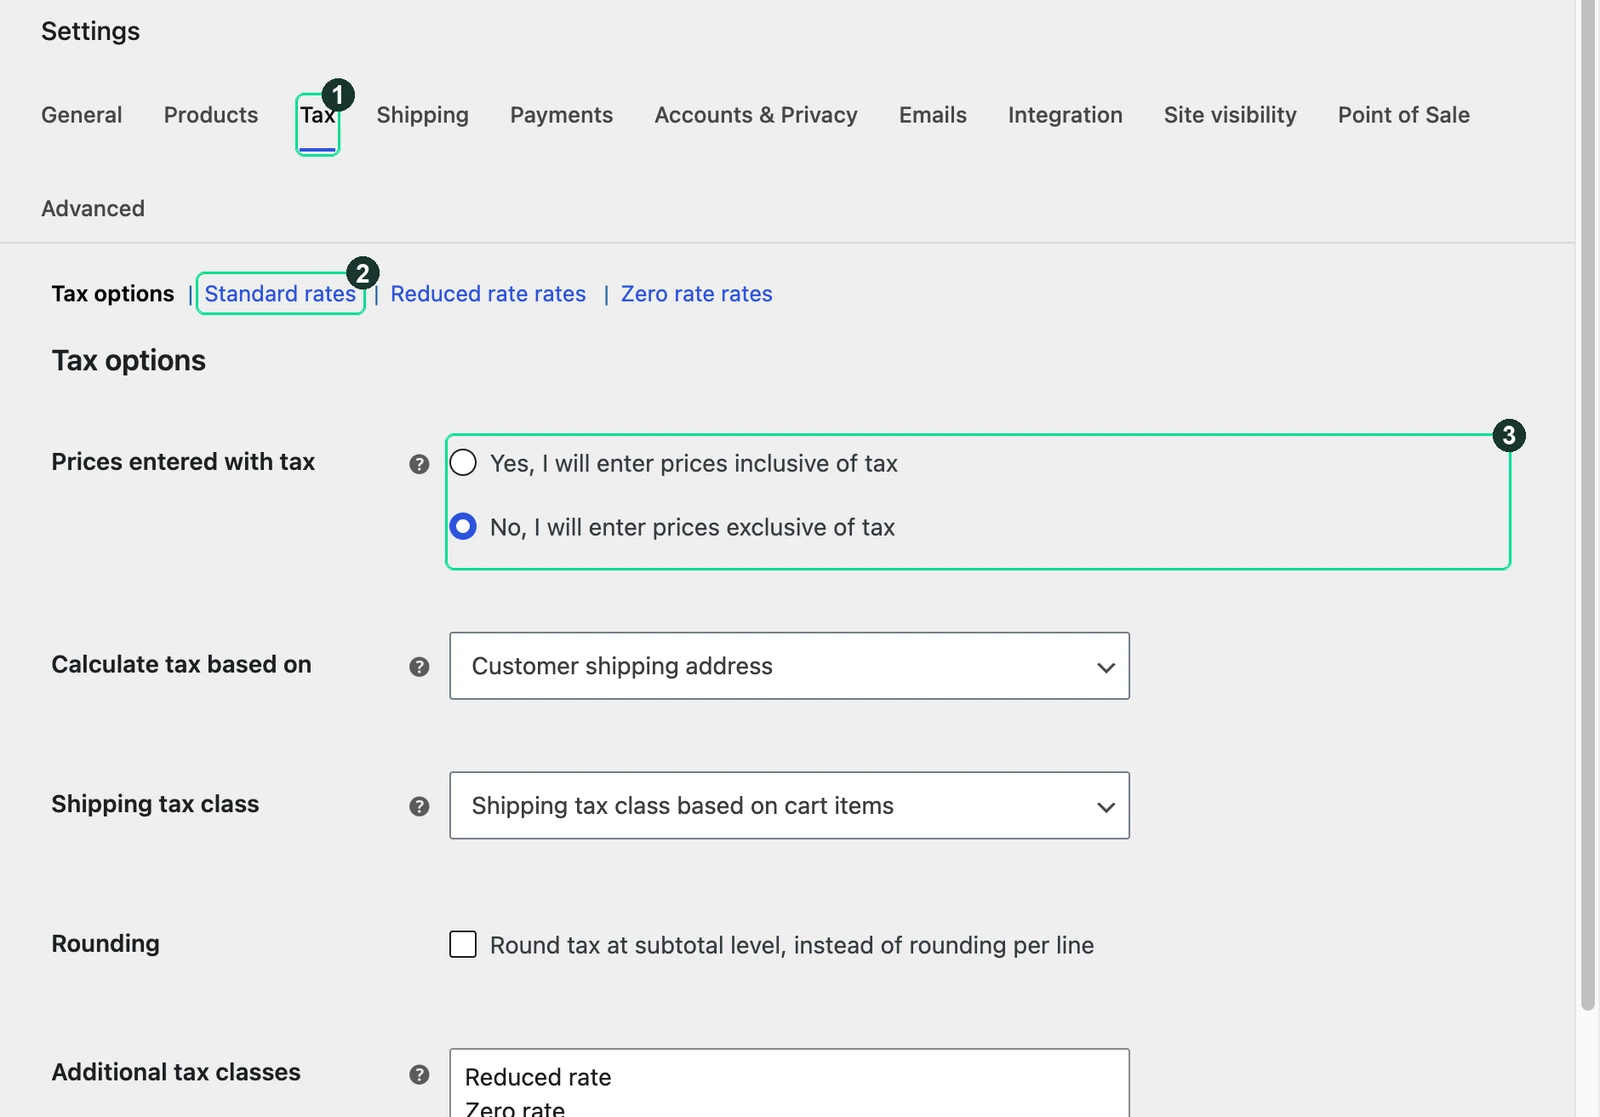Show help for Calculate tax based on
1600x1117 pixels.
(419, 667)
